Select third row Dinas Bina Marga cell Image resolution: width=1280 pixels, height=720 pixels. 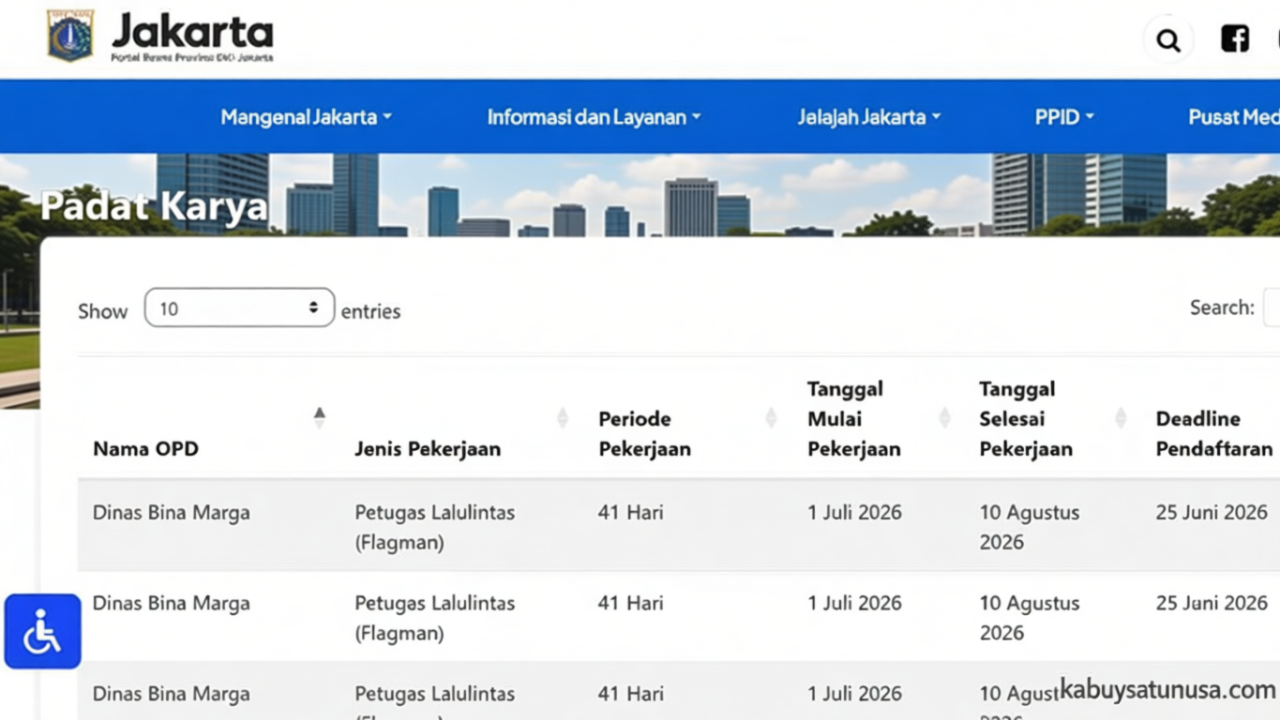pyautogui.click(x=171, y=693)
